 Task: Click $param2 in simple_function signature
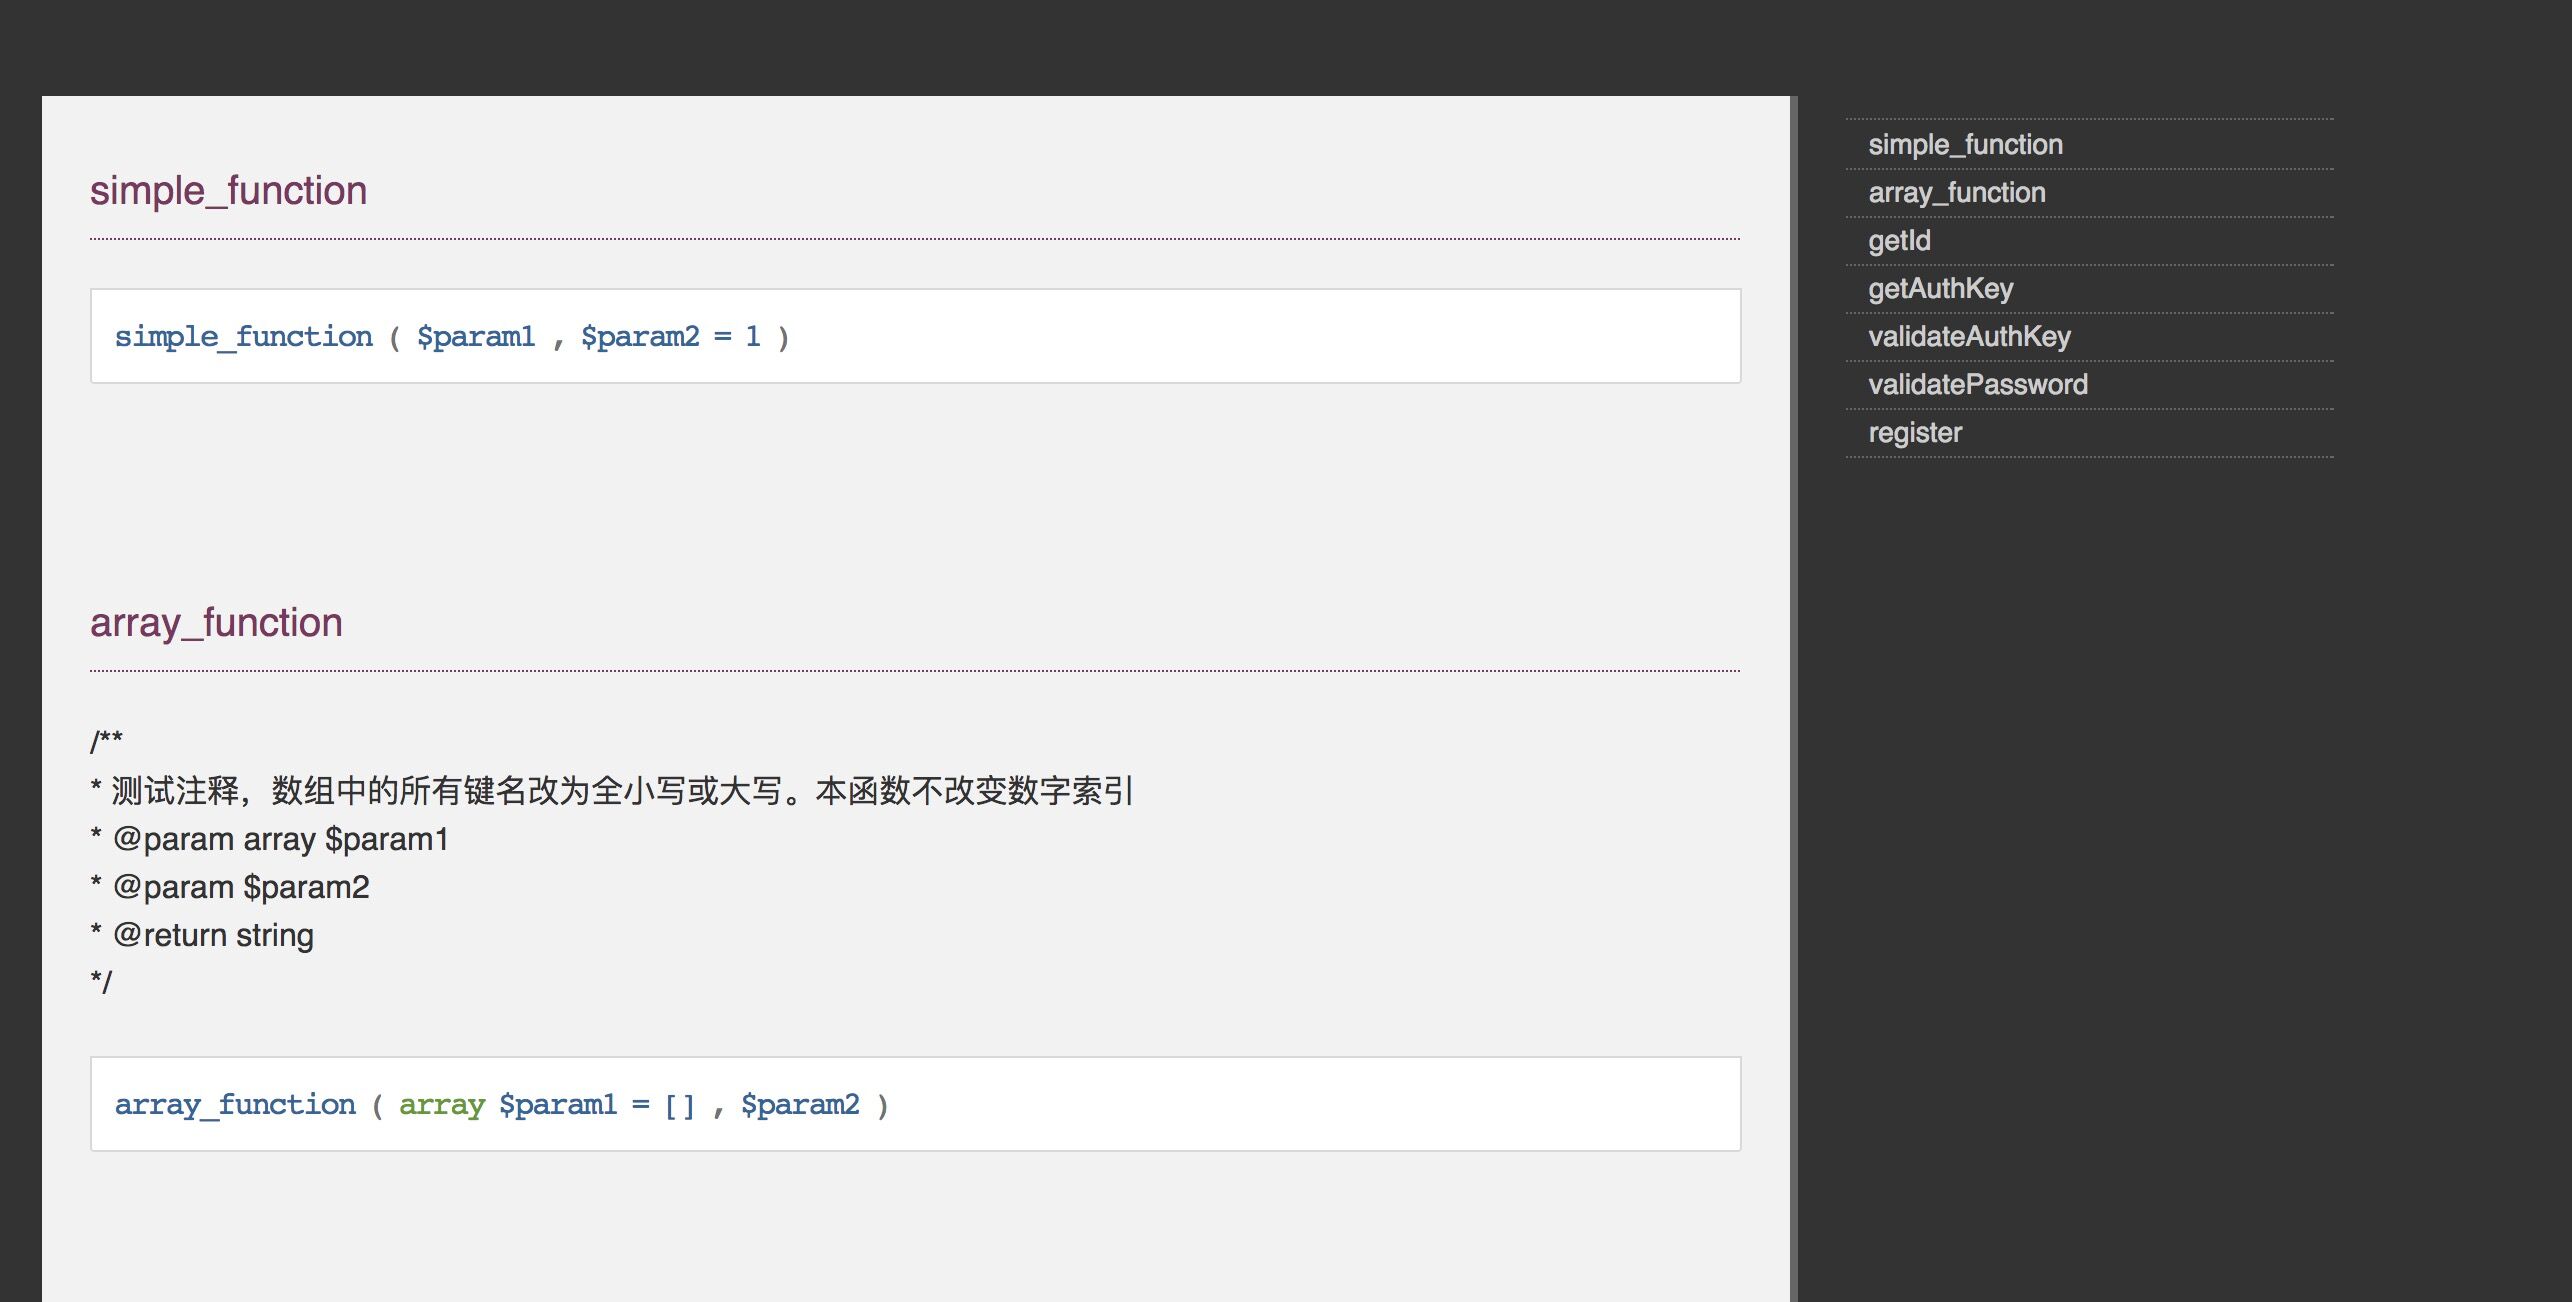pos(640,337)
